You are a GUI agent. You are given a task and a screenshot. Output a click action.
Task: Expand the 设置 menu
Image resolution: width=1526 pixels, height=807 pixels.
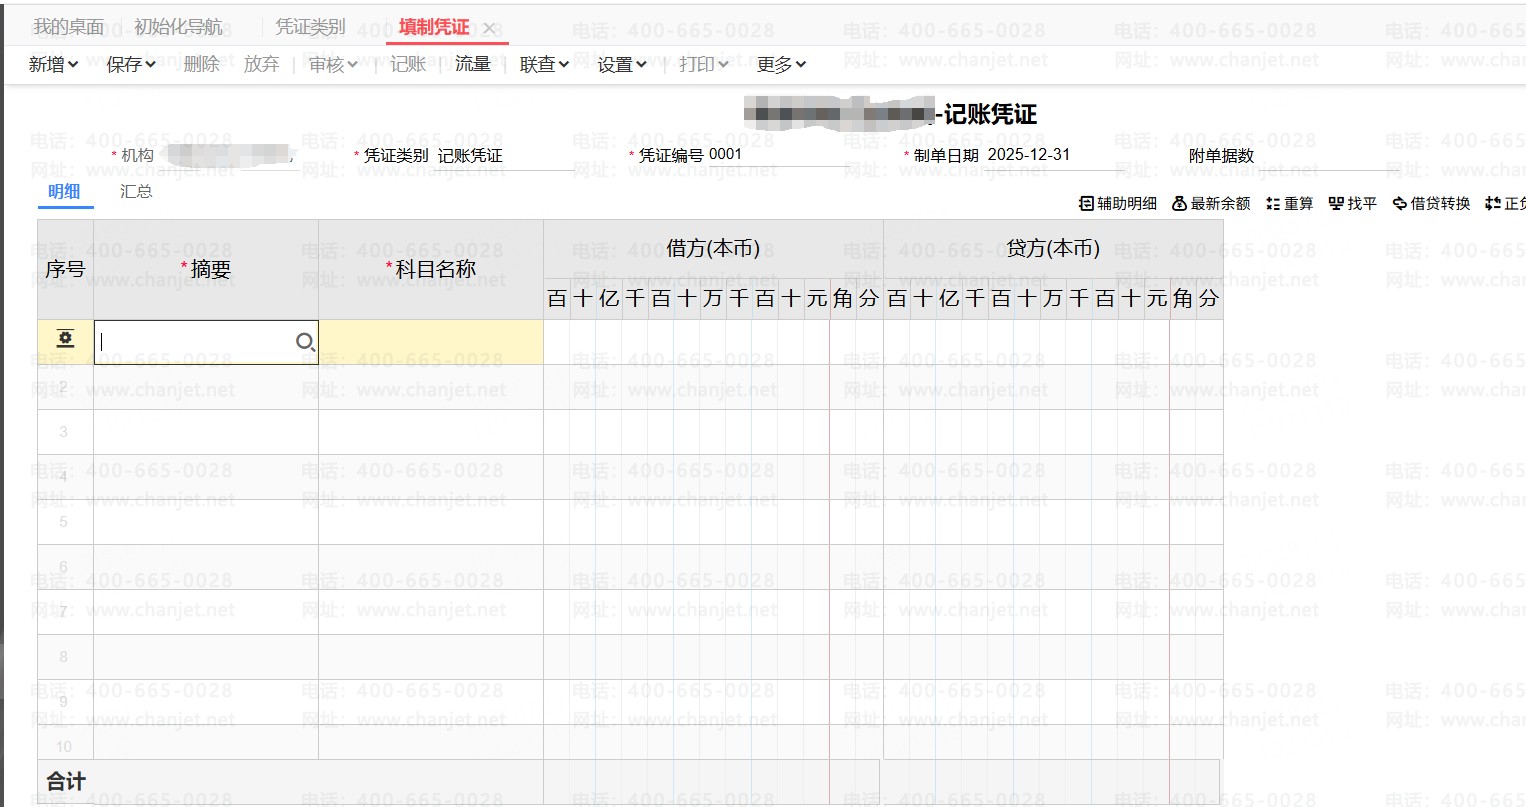pyautogui.click(x=622, y=65)
